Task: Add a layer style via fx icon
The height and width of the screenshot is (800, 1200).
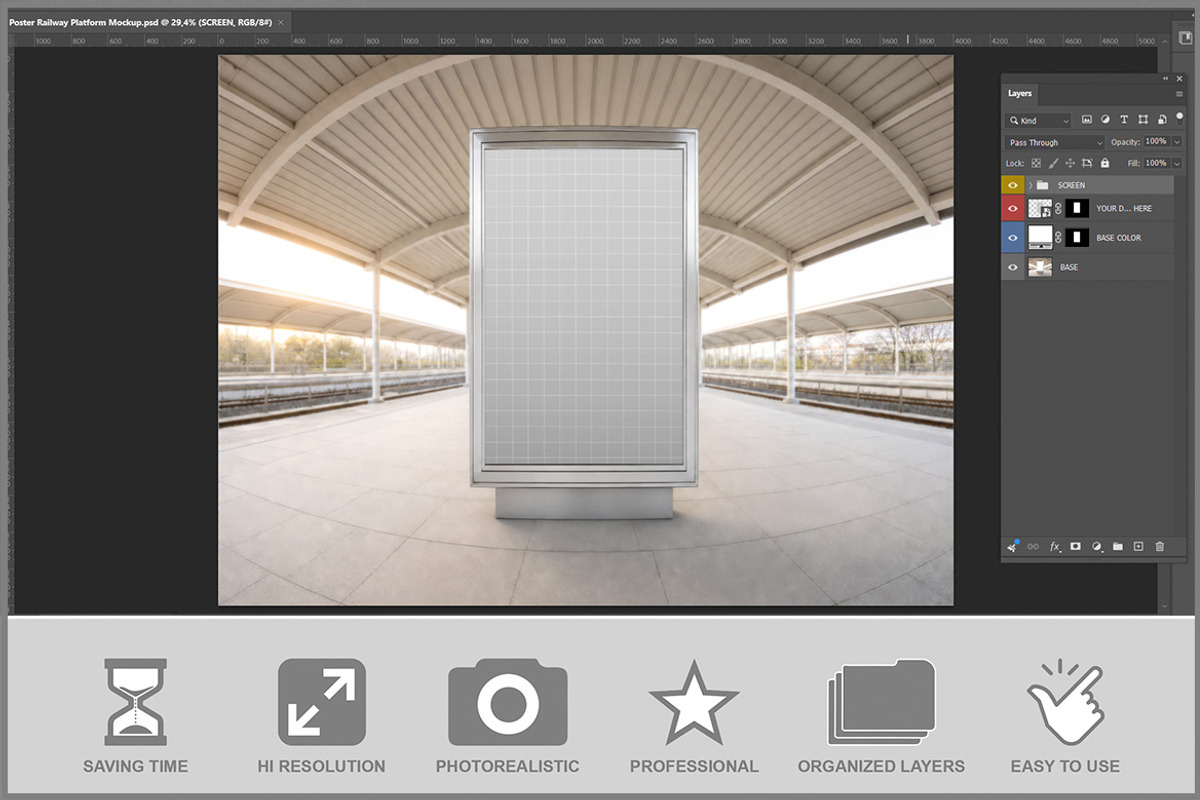Action: click(1054, 547)
